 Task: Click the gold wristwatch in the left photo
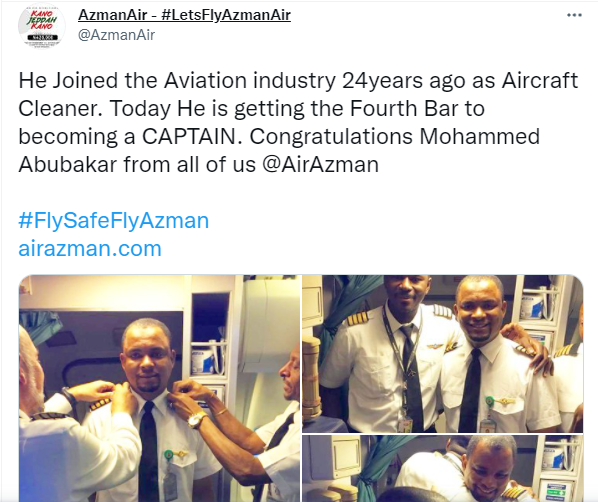coord(196,420)
